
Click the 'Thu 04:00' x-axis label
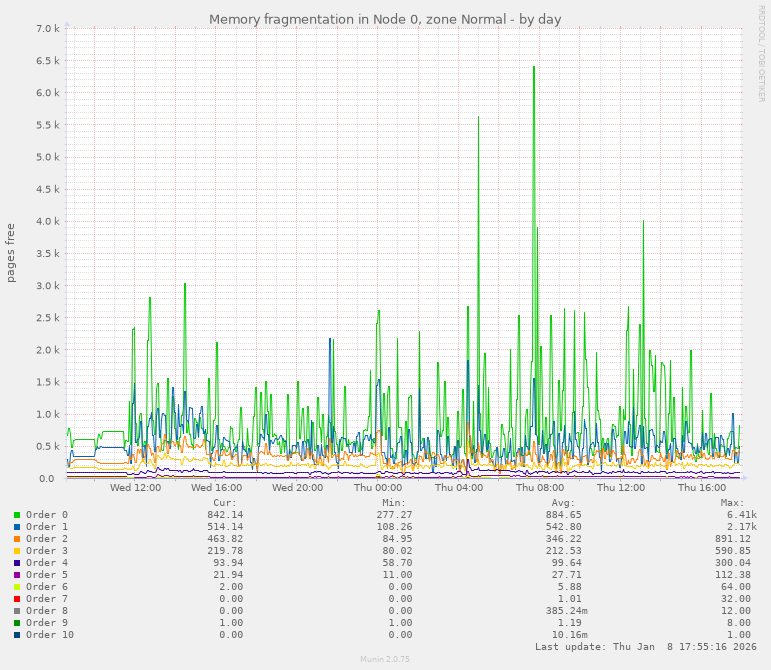459,488
